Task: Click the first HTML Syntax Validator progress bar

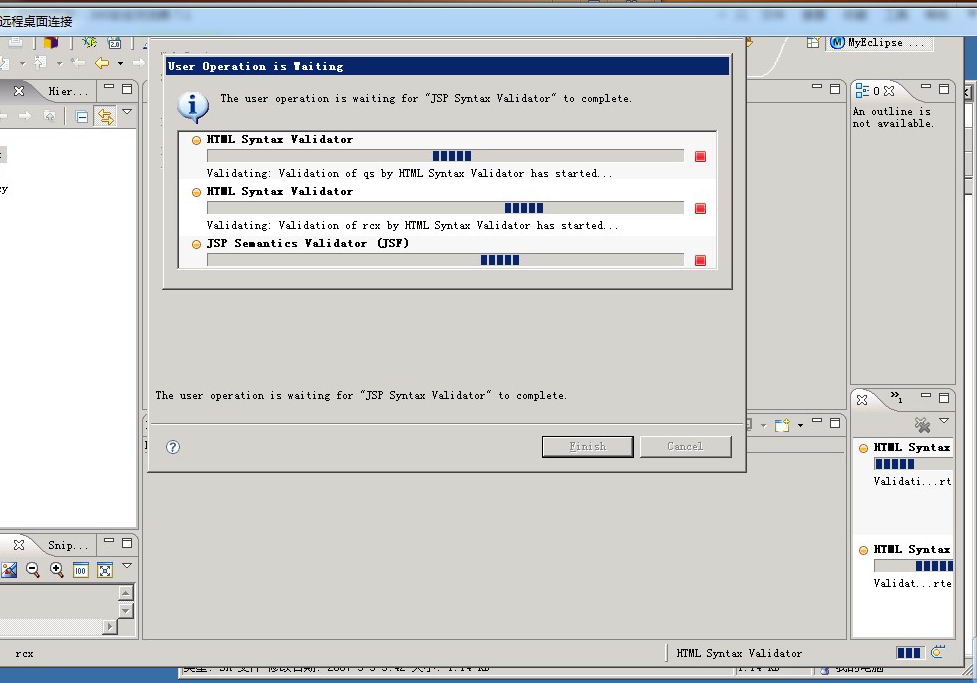Action: click(x=445, y=156)
